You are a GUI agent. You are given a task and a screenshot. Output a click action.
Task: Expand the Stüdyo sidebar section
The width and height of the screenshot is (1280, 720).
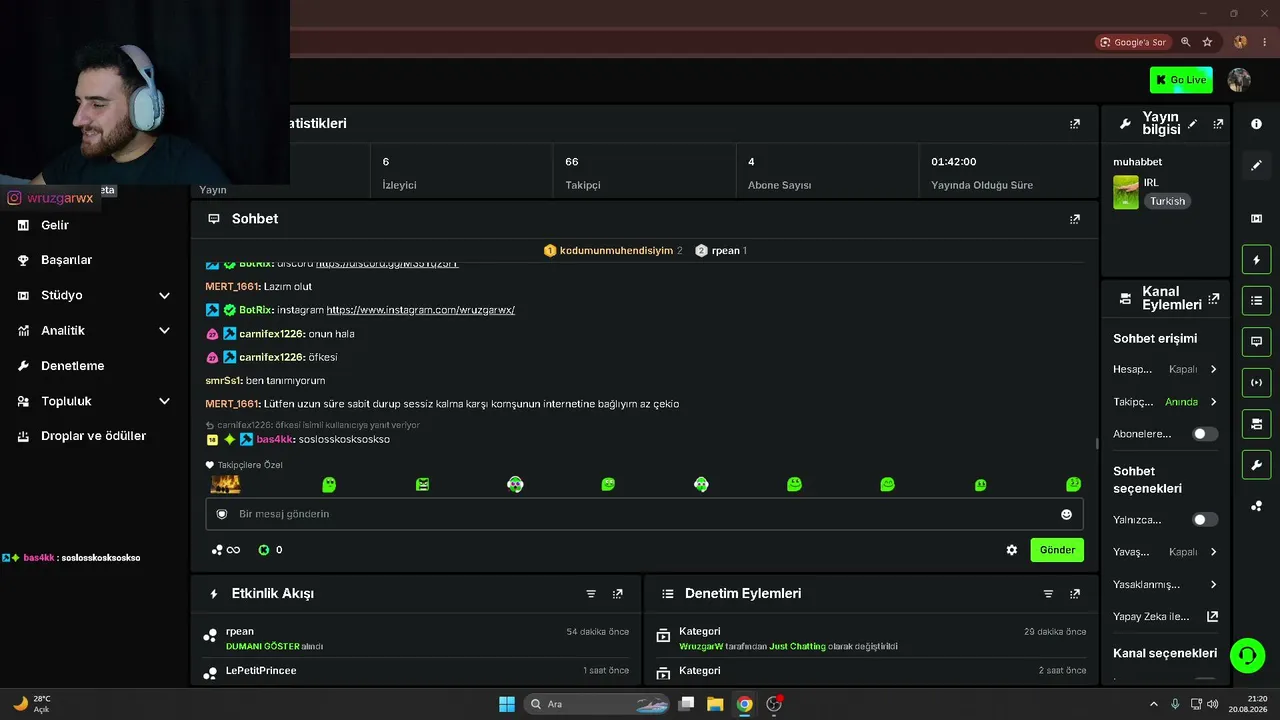(x=165, y=296)
